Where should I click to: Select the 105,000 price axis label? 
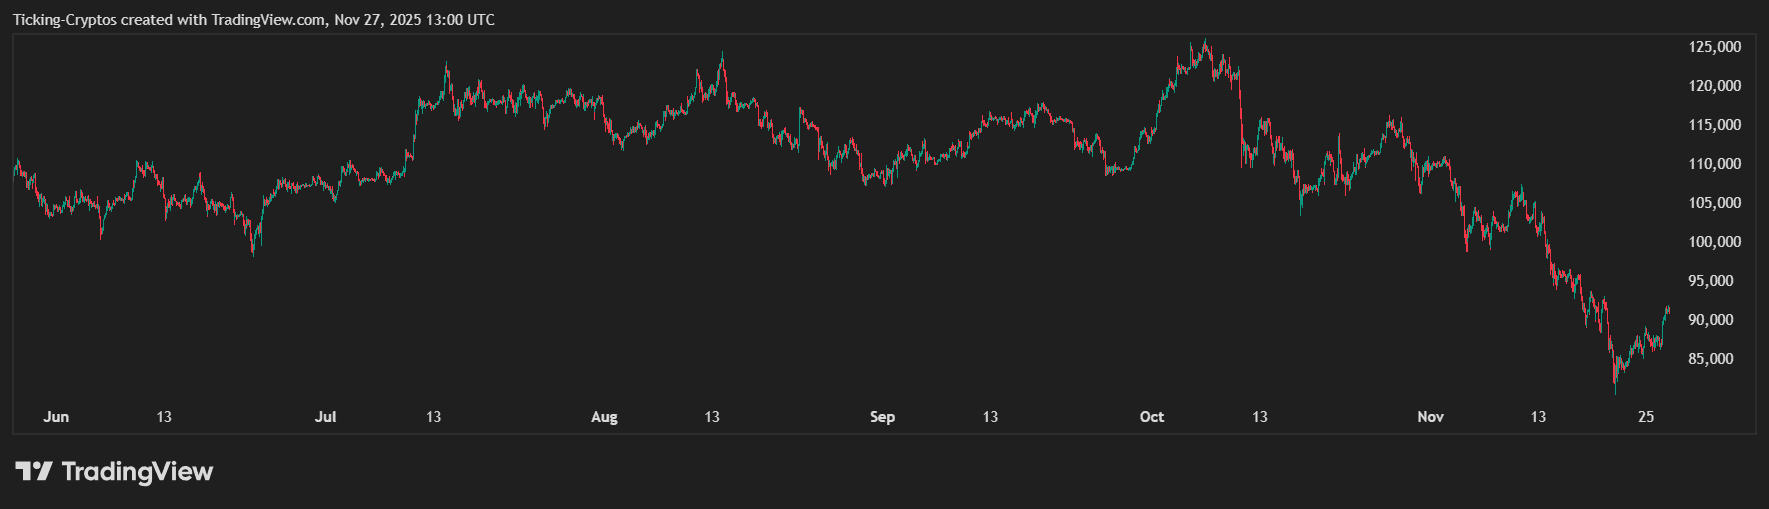1714,203
